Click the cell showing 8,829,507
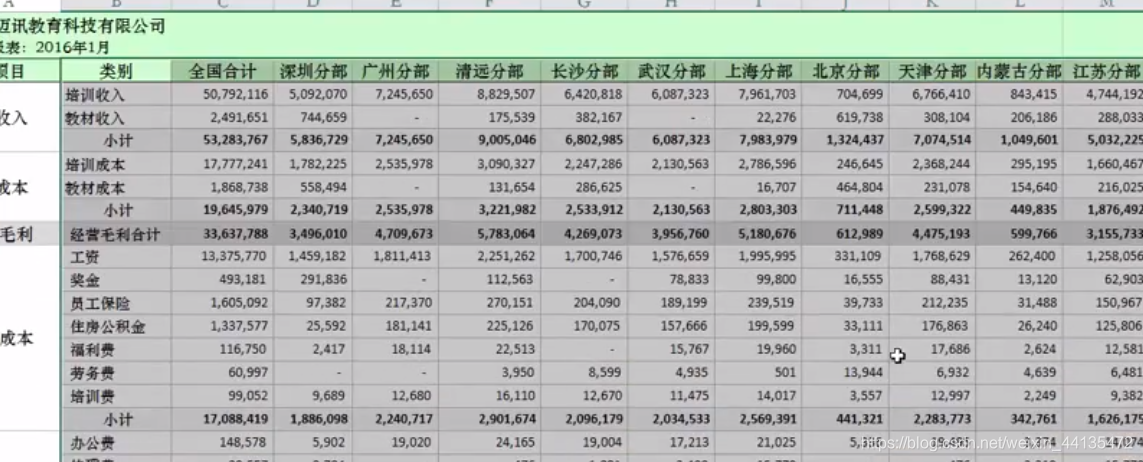Viewport: 1143px width, 462px height. coord(489,95)
